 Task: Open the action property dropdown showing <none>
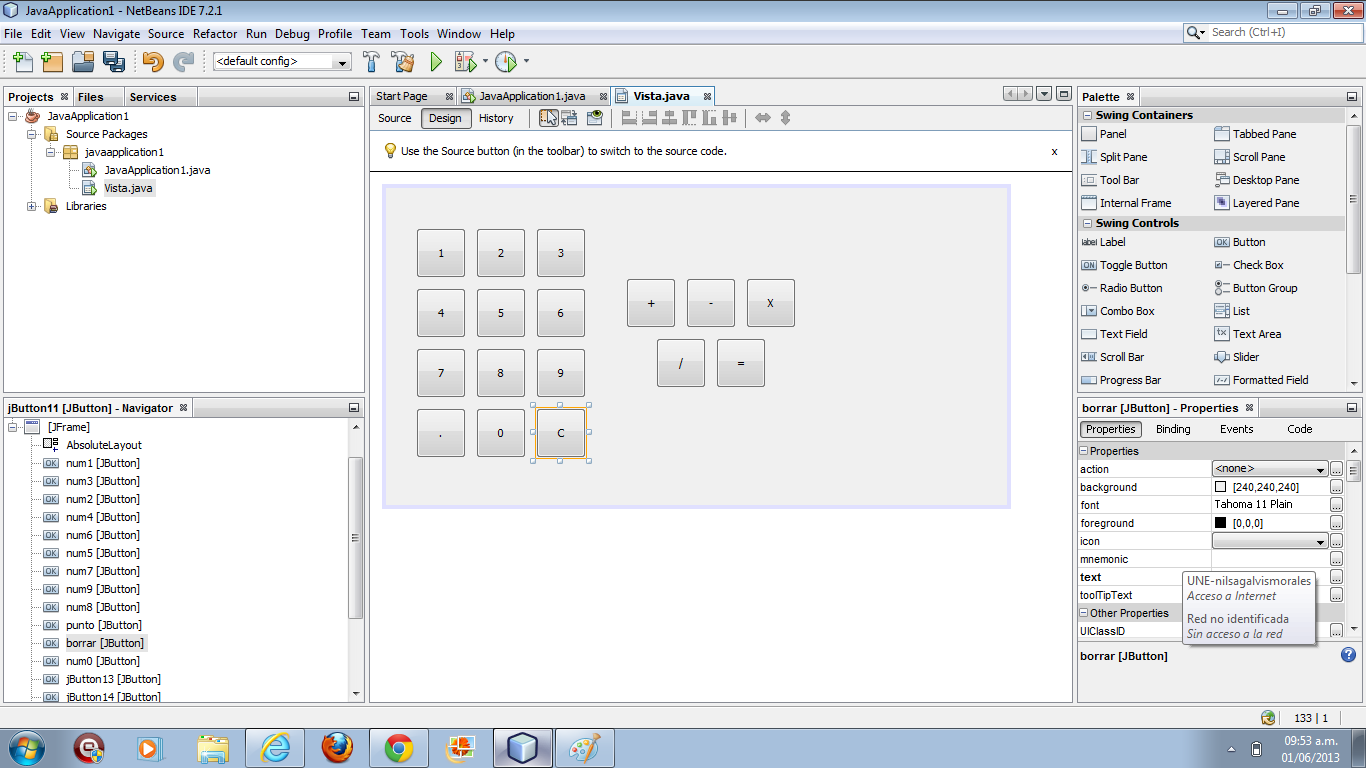pyautogui.click(x=1268, y=468)
